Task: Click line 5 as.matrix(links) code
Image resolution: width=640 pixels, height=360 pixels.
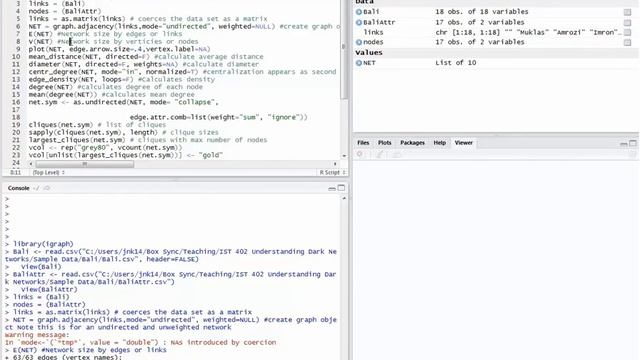Action: 148,19
